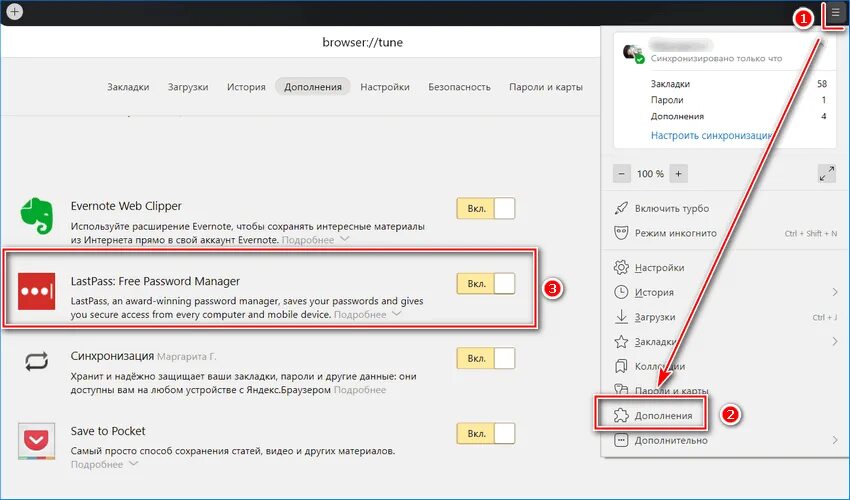Screen dimensions: 850x500
Task: Click the Sync arrows icon
Action: [36, 361]
